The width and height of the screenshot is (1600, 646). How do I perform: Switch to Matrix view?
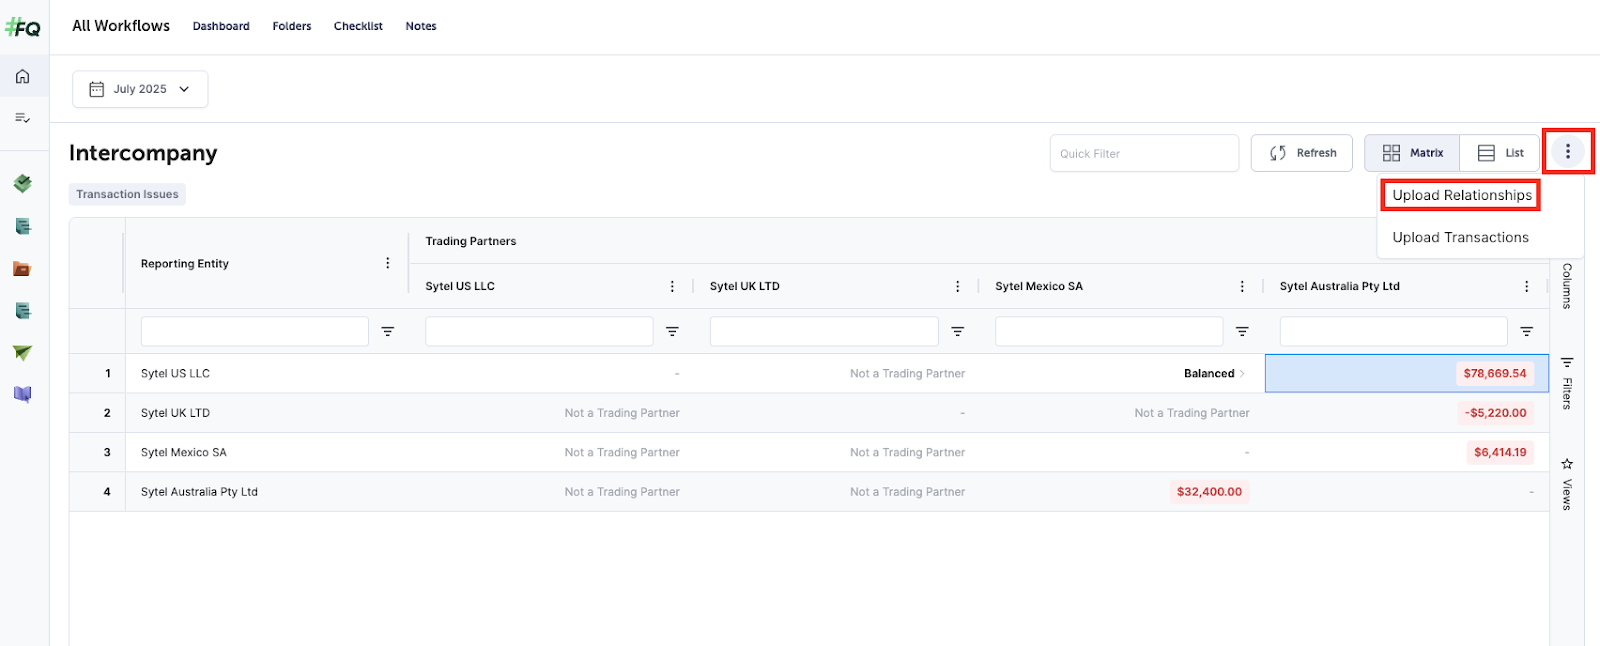1412,153
